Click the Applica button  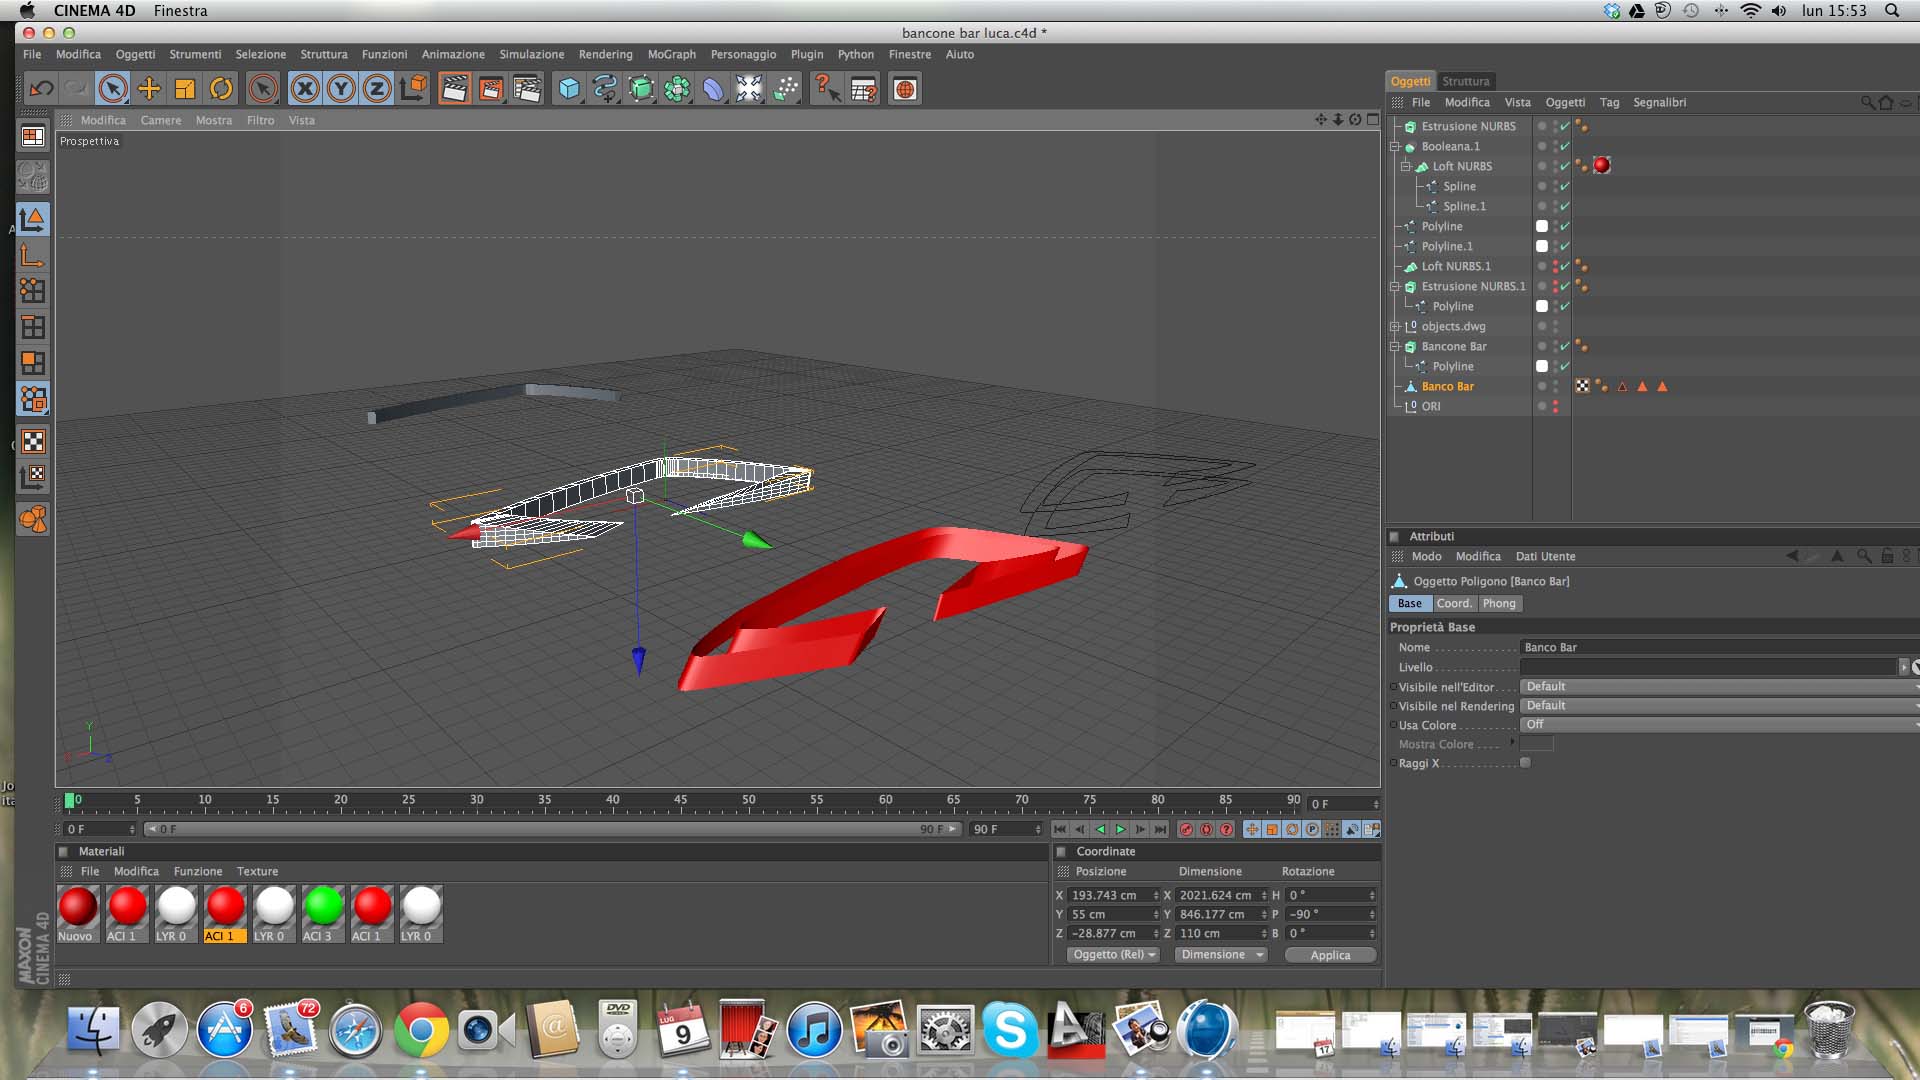pos(1330,955)
